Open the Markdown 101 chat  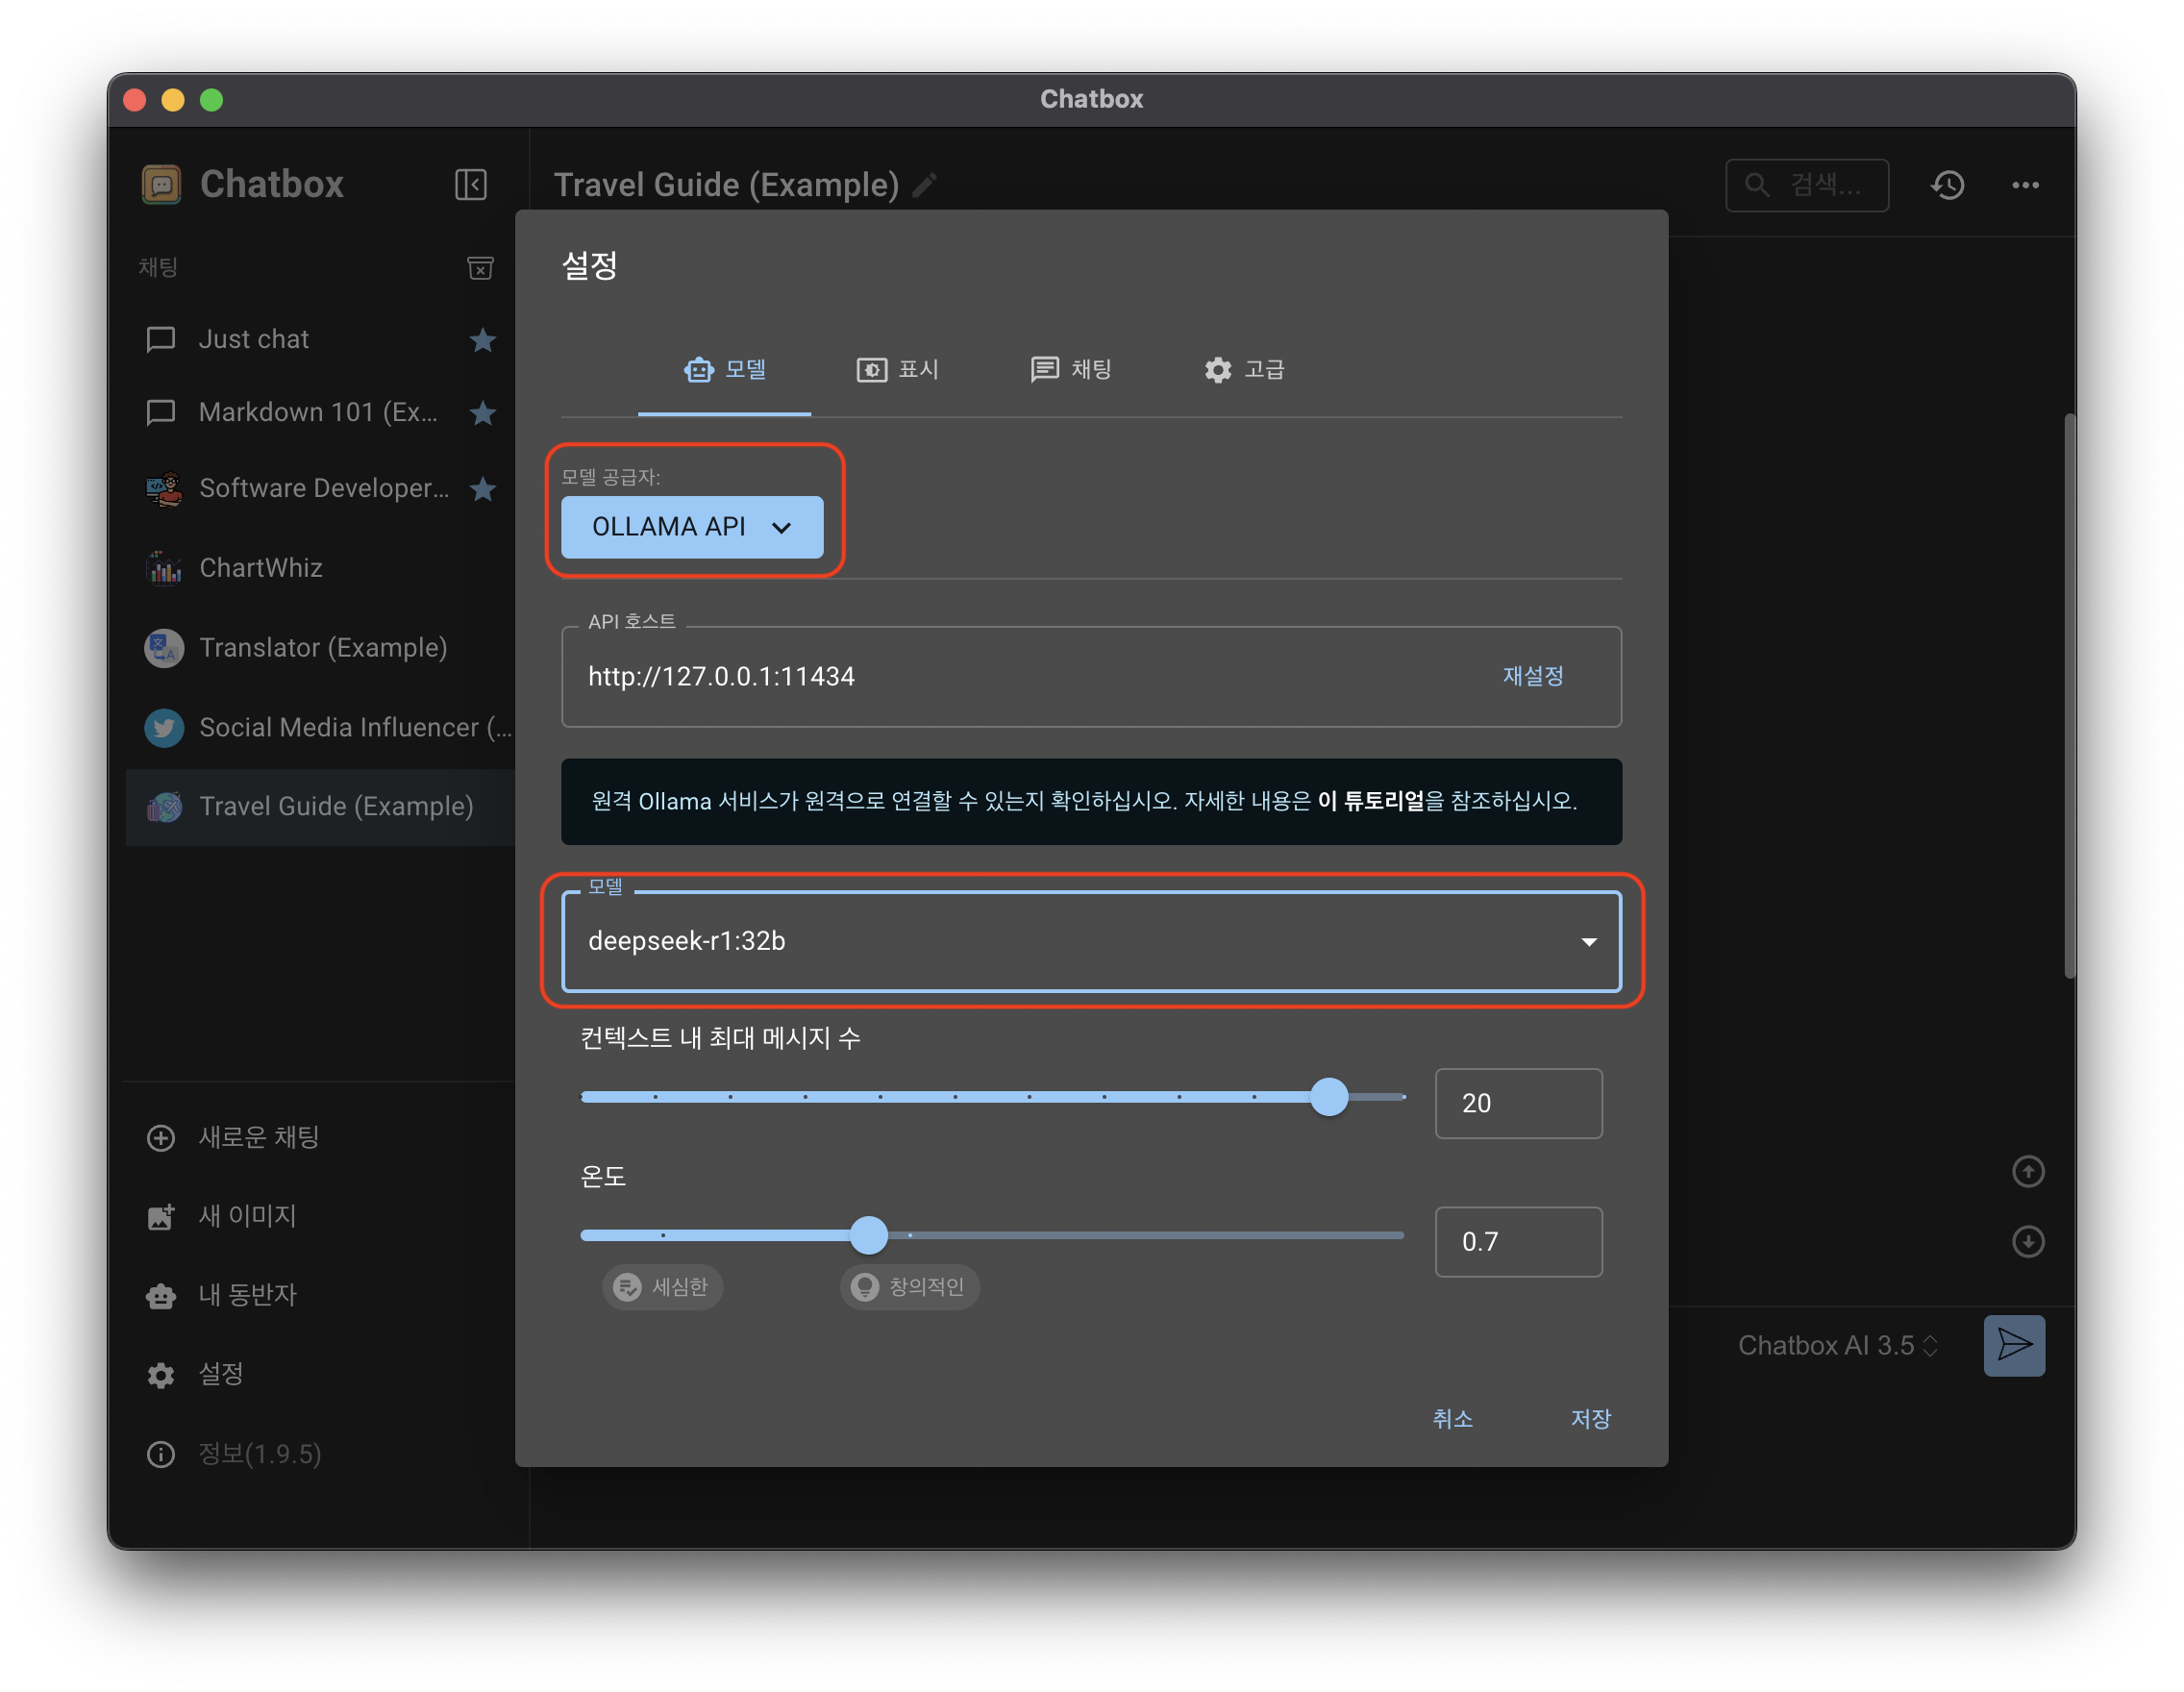(x=320, y=413)
